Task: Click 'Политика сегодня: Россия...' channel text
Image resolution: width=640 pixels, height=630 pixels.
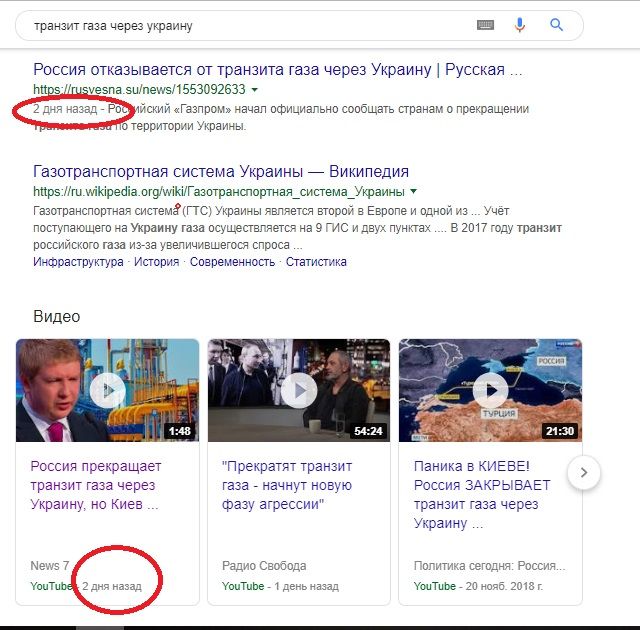Action: (x=489, y=566)
